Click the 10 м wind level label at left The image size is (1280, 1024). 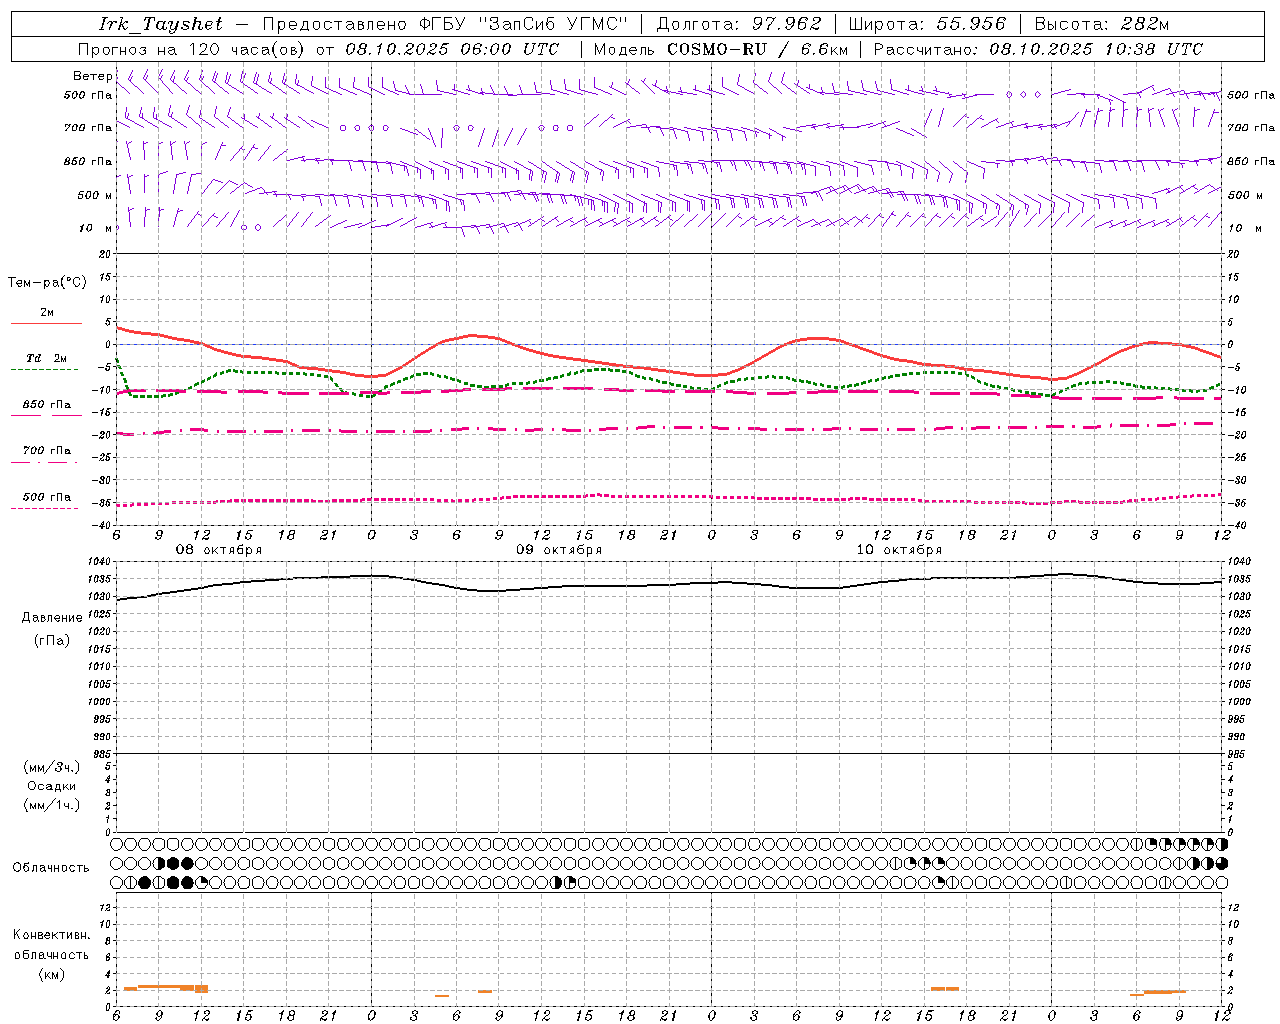pyautogui.click(x=95, y=228)
